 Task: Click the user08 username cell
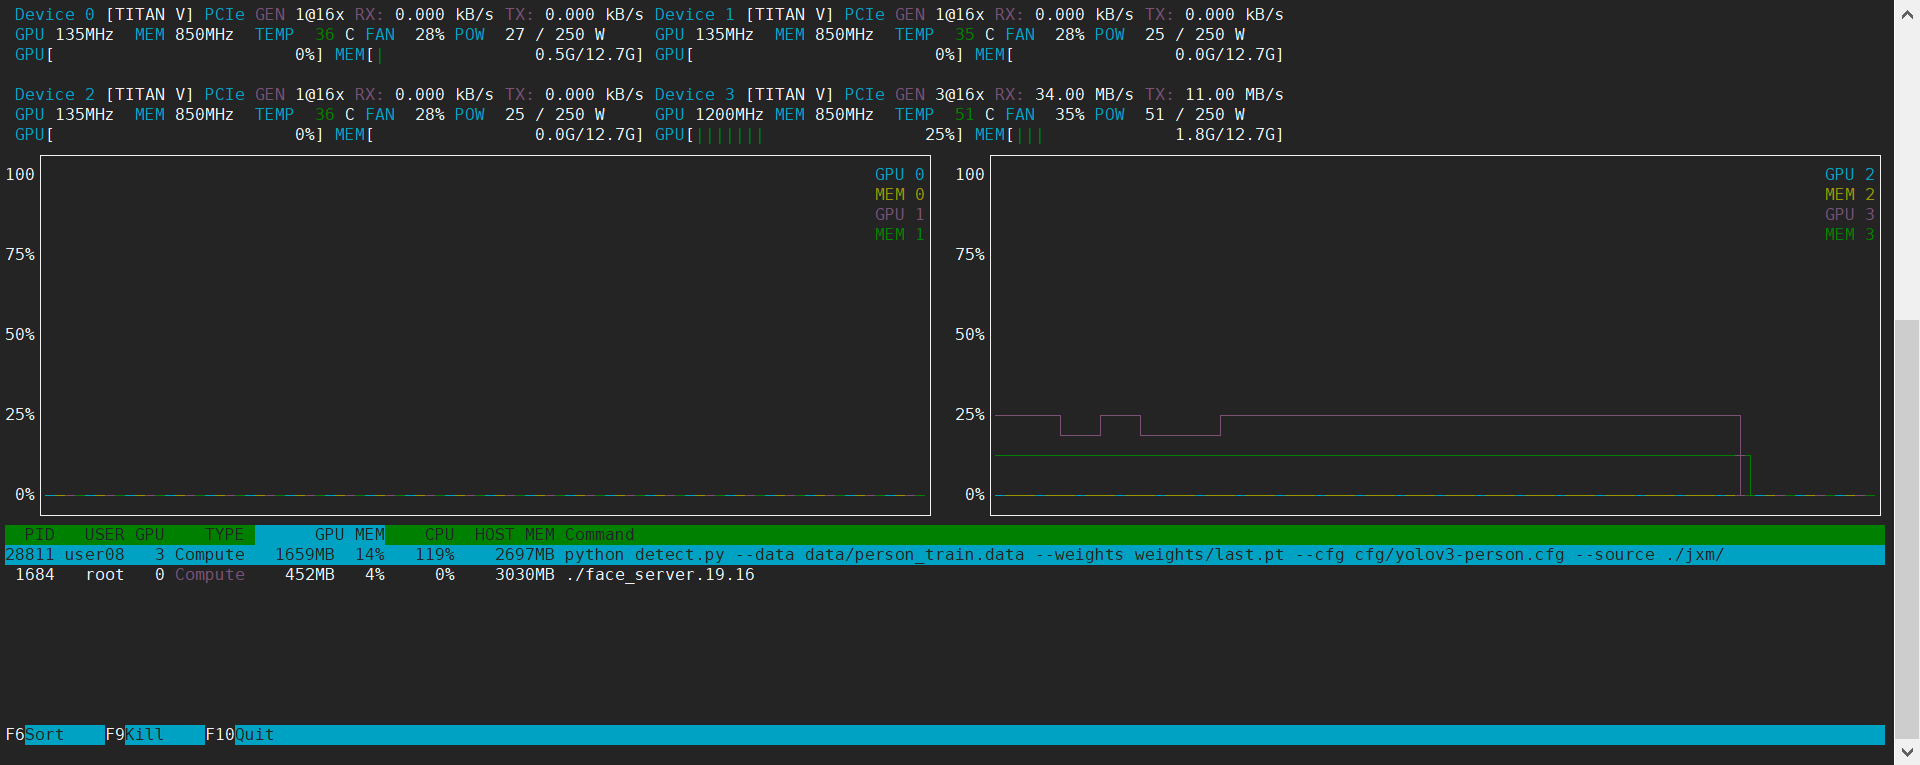point(94,555)
